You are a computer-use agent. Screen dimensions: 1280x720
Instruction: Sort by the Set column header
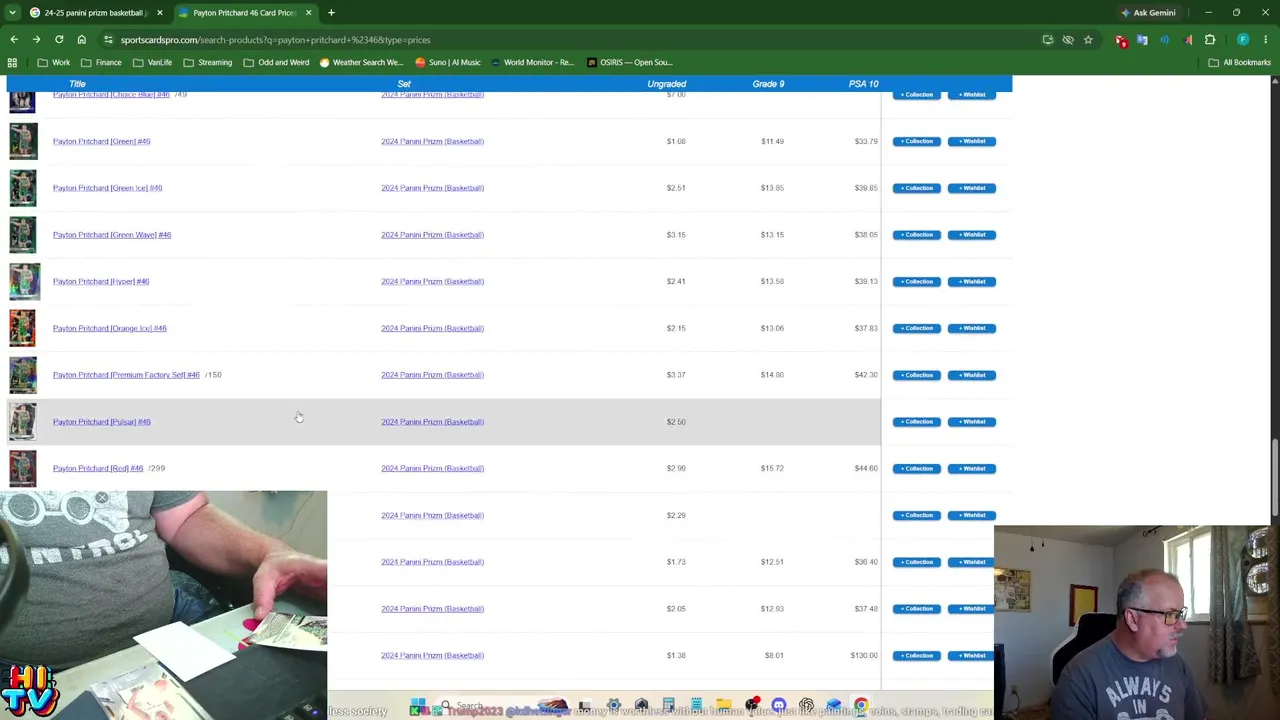404,84
